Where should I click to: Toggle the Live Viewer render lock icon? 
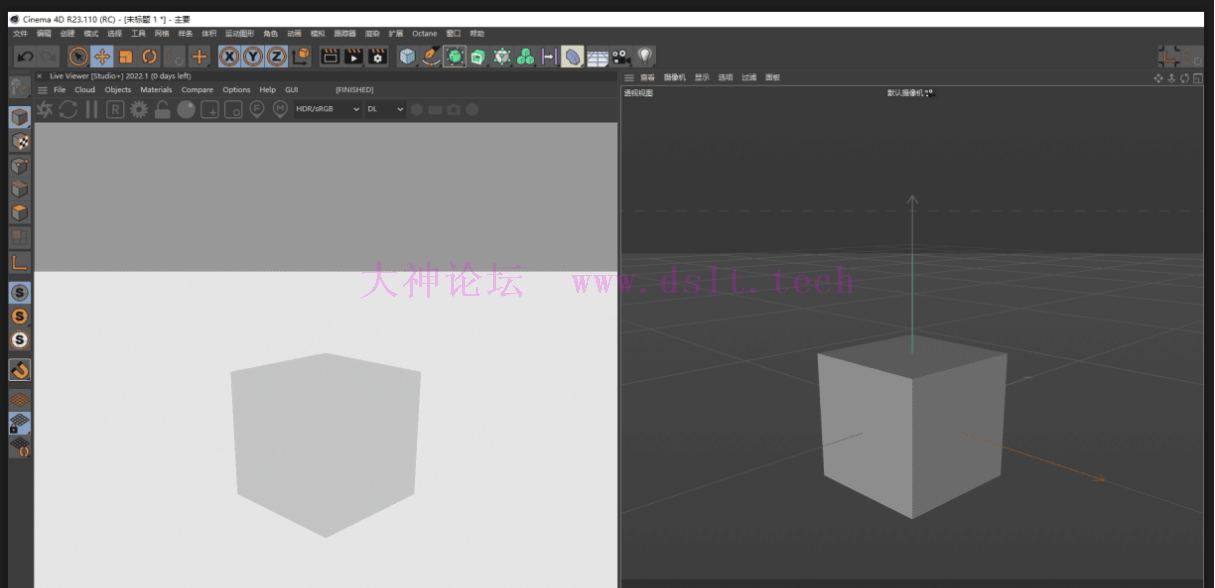point(162,110)
